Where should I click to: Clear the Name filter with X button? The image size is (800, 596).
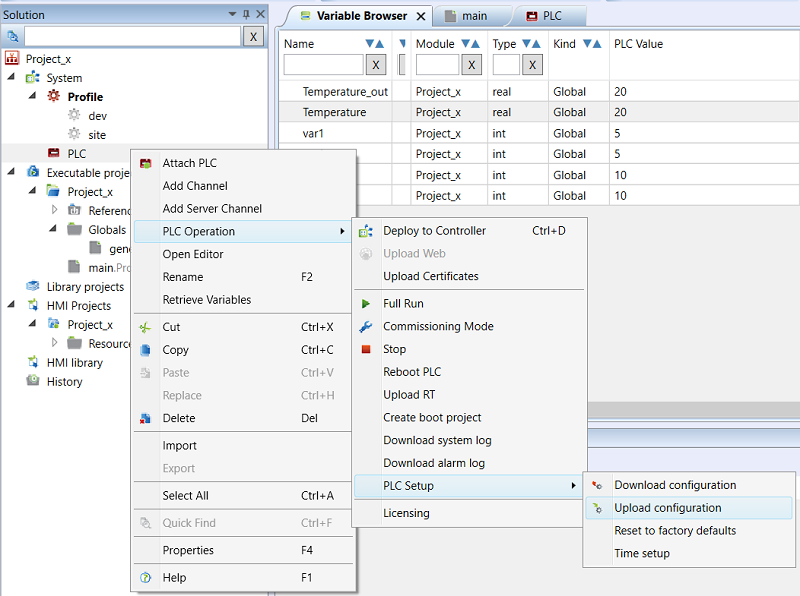coord(376,65)
